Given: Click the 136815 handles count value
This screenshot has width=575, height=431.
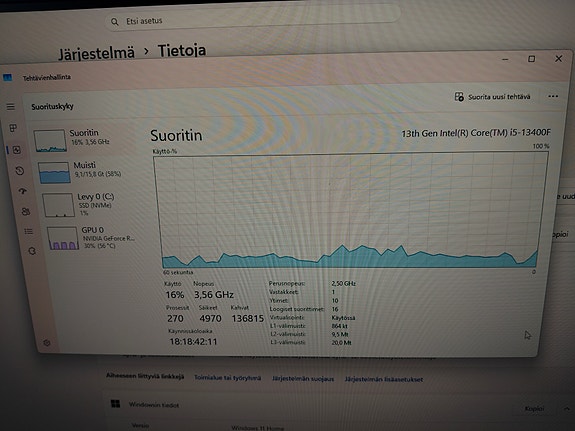Looking at the screenshot, I should (x=248, y=318).
